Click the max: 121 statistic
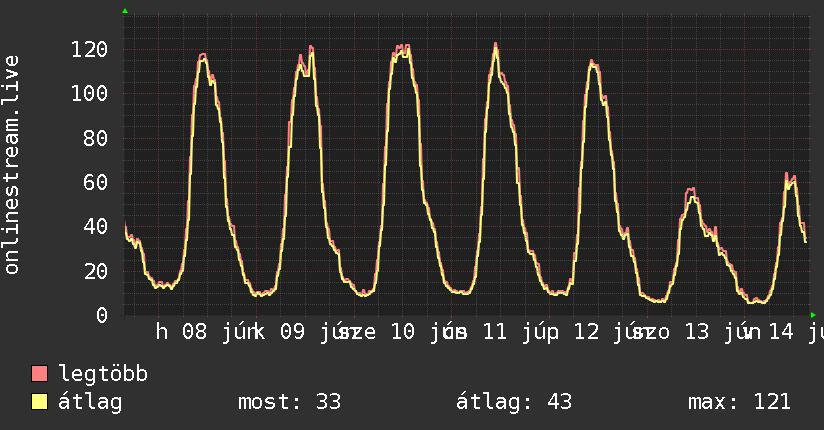824x430 pixels. (x=739, y=402)
